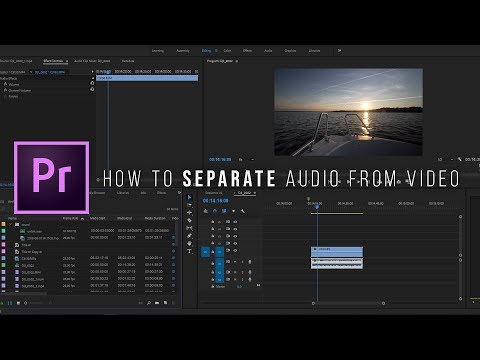Select the blue video clip on V1
This screenshot has height=360, width=480.
[337, 252]
